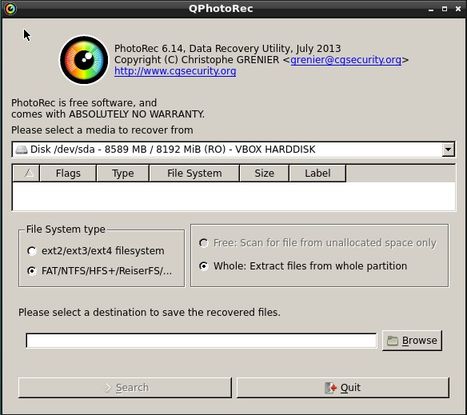Open the http://www.cgsecurity.org link

coord(175,71)
